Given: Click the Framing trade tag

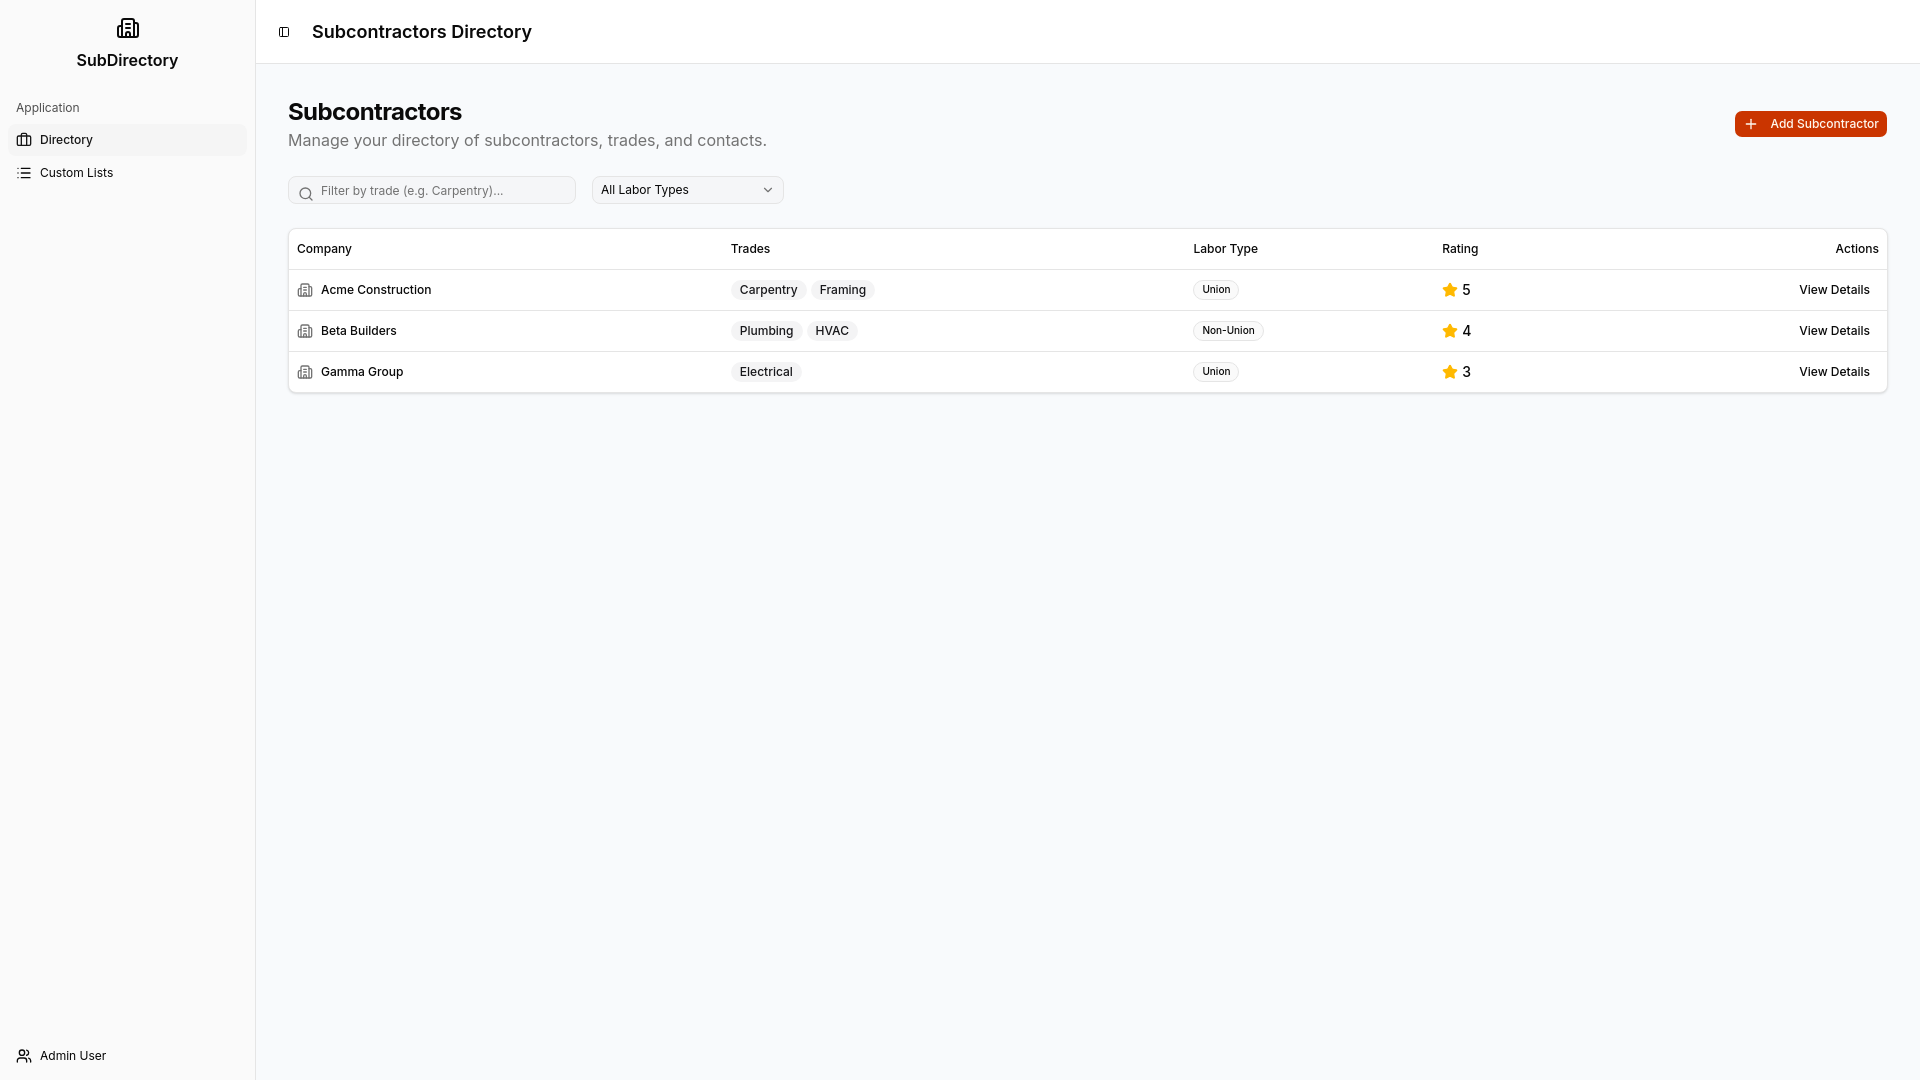Looking at the screenshot, I should 843,290.
